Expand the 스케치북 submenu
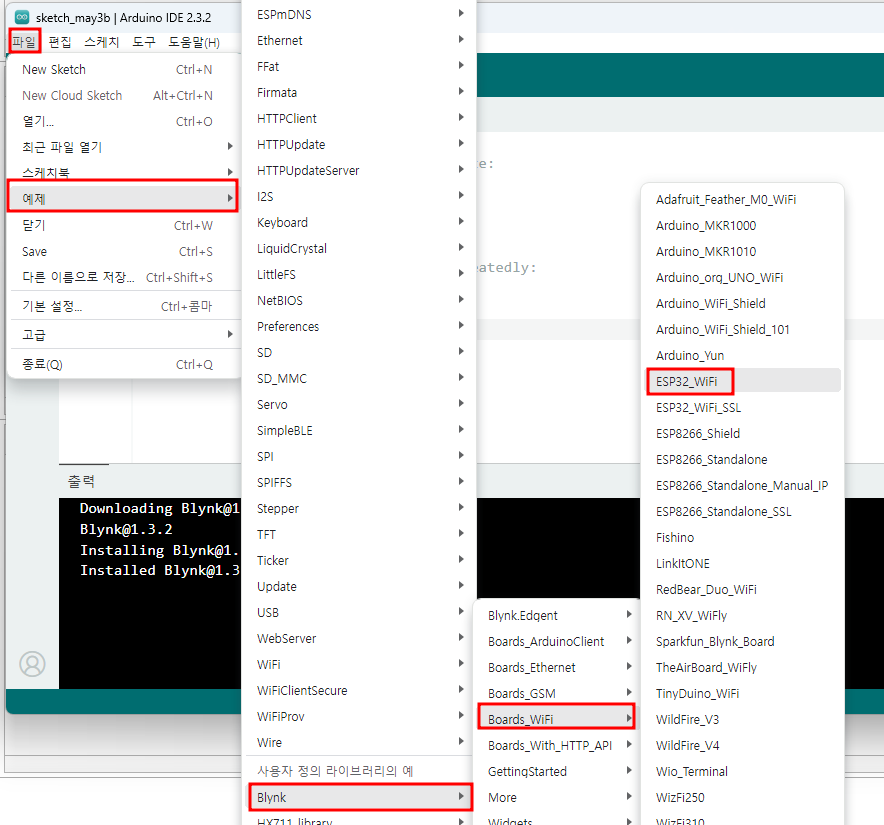 [124, 172]
